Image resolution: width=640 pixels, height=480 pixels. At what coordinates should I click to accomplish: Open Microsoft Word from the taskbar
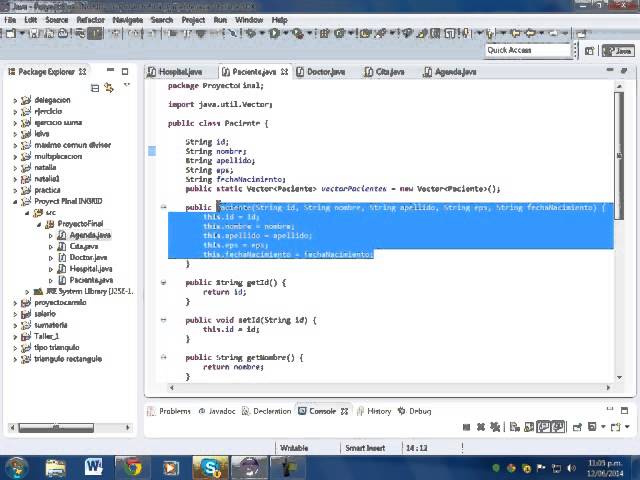coord(93,467)
